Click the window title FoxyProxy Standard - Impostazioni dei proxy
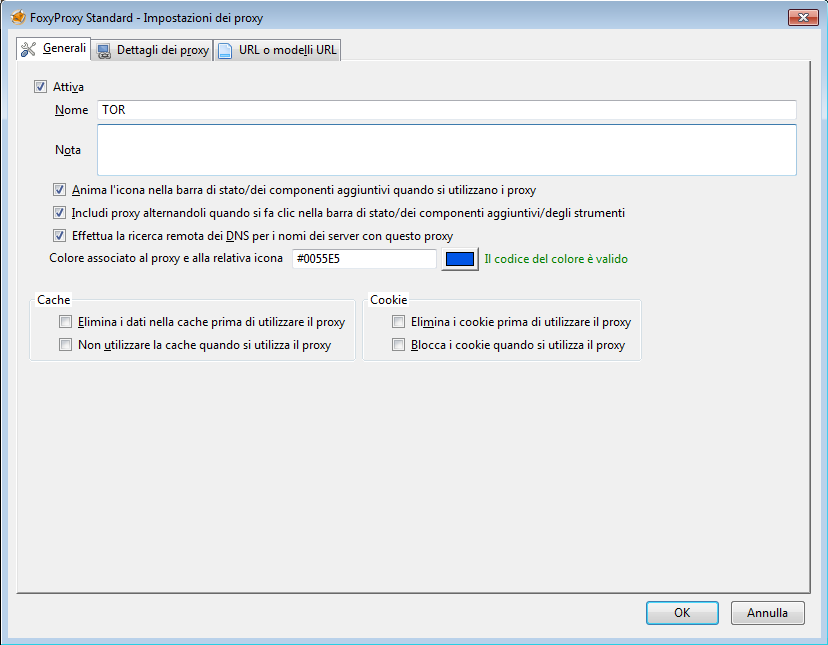This screenshot has width=828, height=645. pos(146,18)
